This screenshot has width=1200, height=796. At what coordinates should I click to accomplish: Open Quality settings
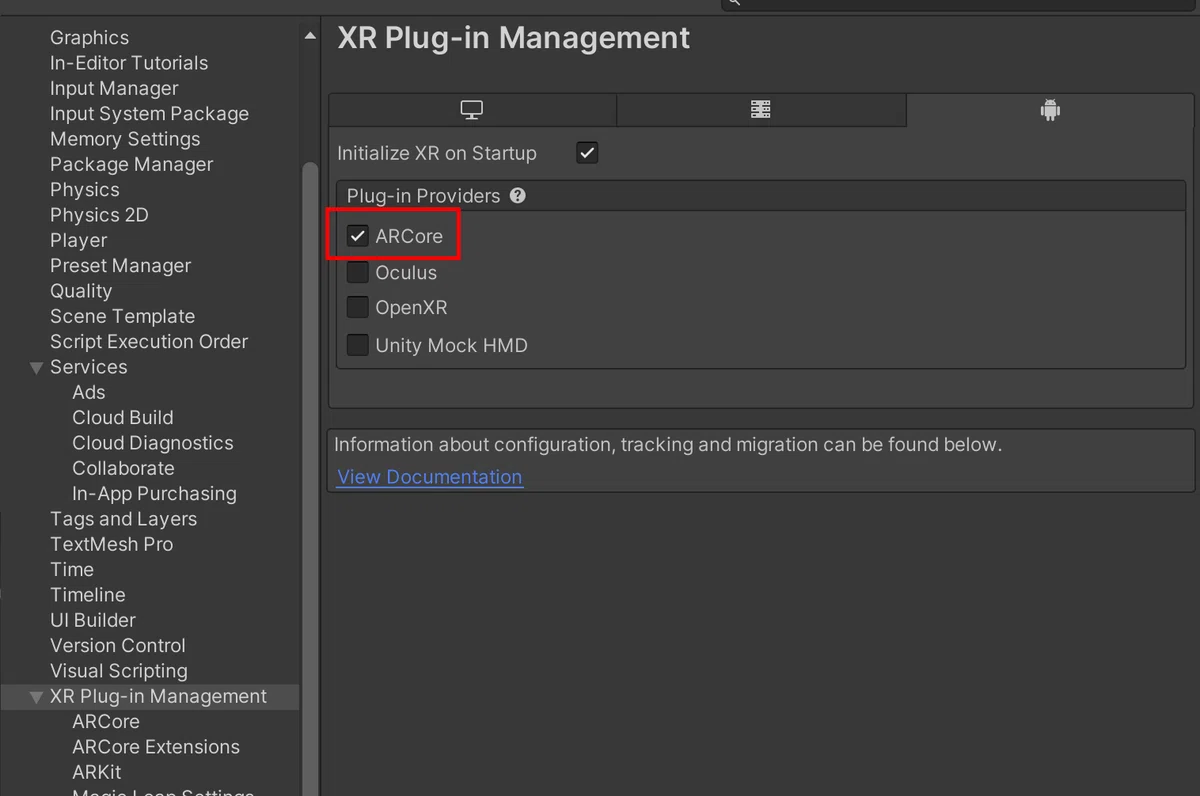[x=81, y=291]
